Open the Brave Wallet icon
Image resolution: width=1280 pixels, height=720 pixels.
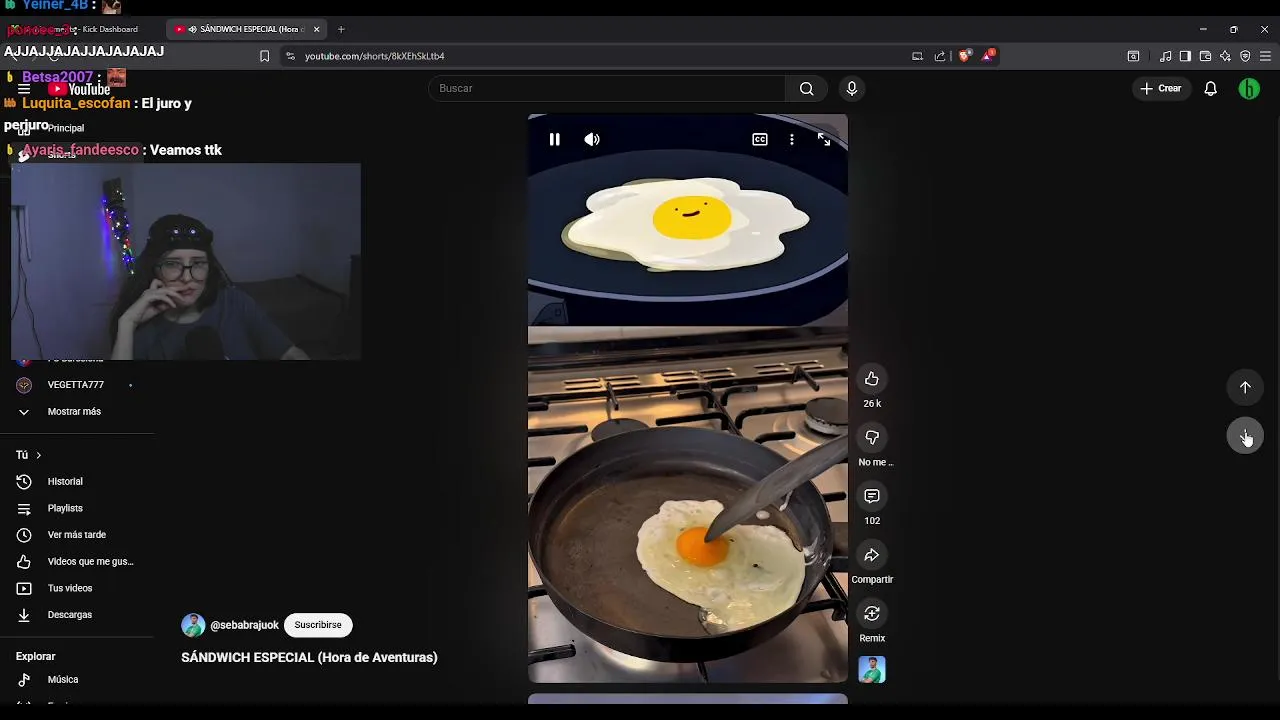tap(1205, 56)
